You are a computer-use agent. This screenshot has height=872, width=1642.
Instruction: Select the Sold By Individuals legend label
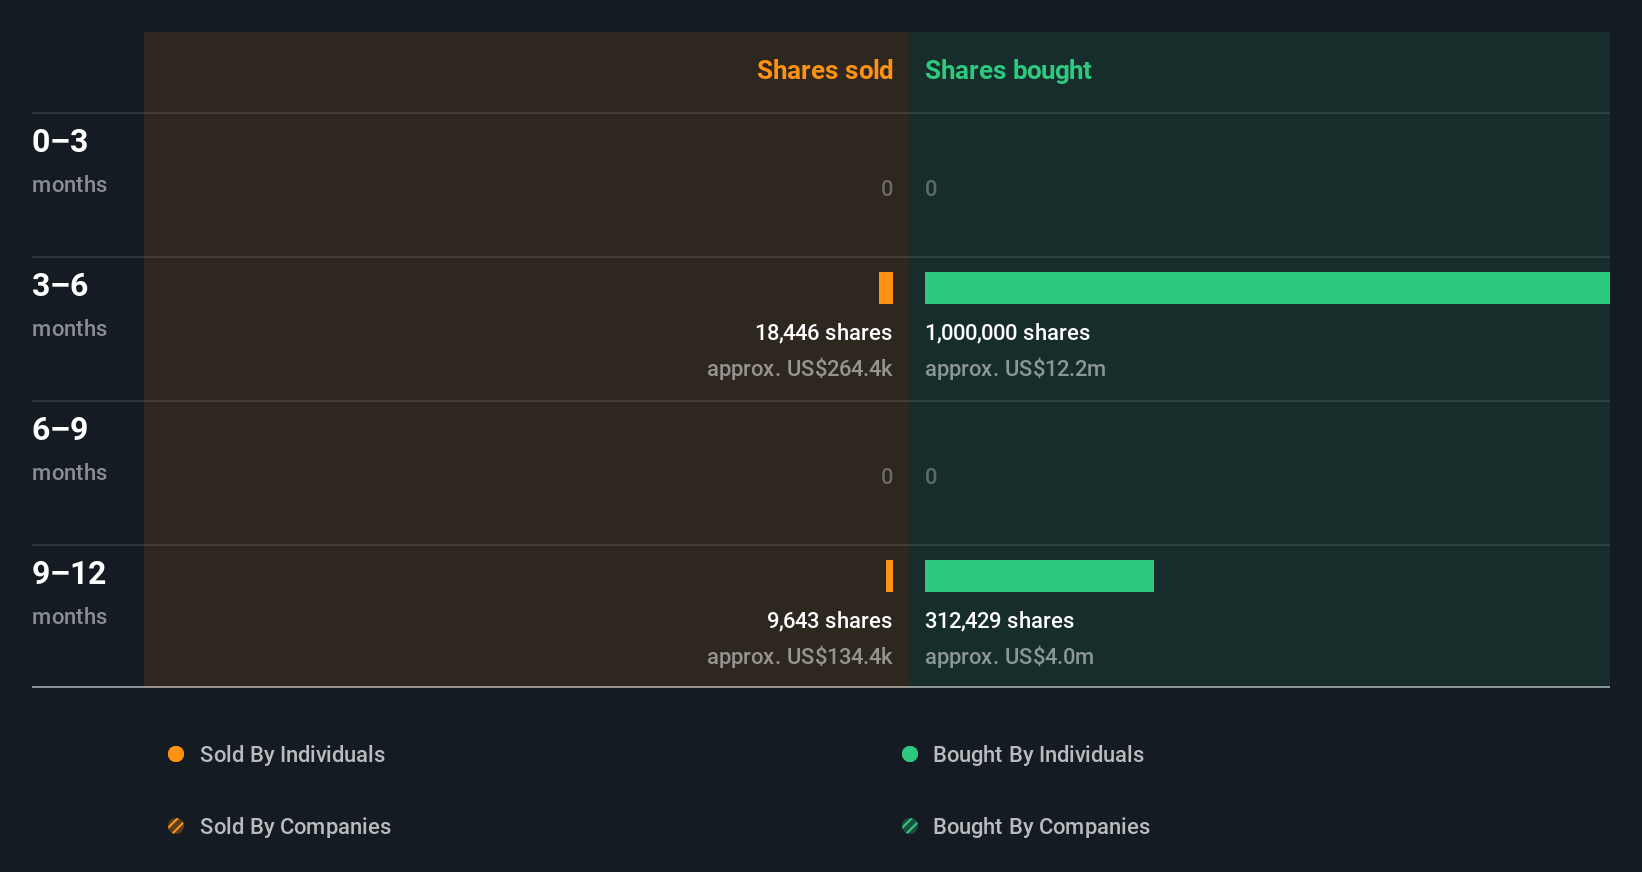[292, 754]
